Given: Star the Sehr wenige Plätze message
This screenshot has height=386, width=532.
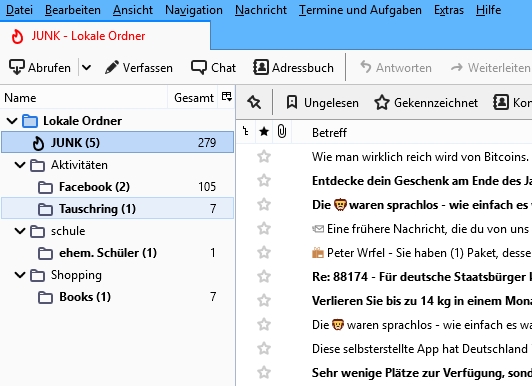Looking at the screenshot, I should click(264, 373).
